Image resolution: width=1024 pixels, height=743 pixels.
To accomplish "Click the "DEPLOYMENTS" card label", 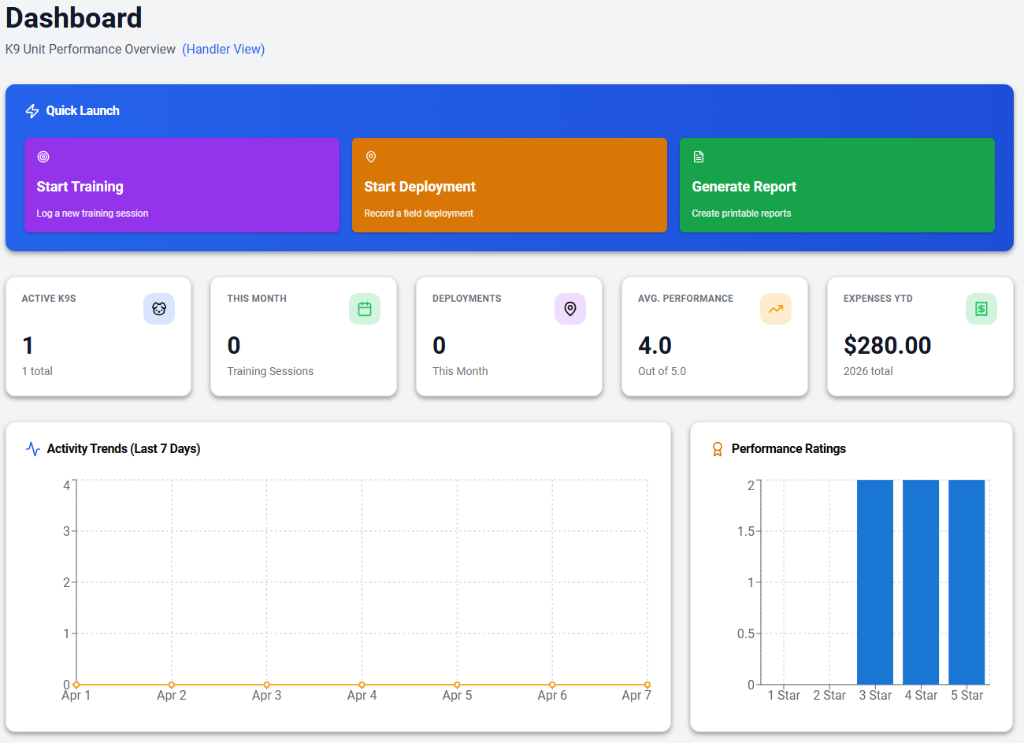I will [x=467, y=298].
